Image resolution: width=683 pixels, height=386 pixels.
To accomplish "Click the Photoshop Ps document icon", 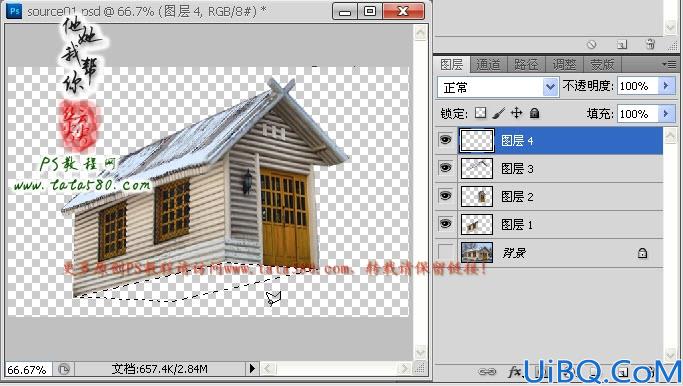I will click(14, 10).
